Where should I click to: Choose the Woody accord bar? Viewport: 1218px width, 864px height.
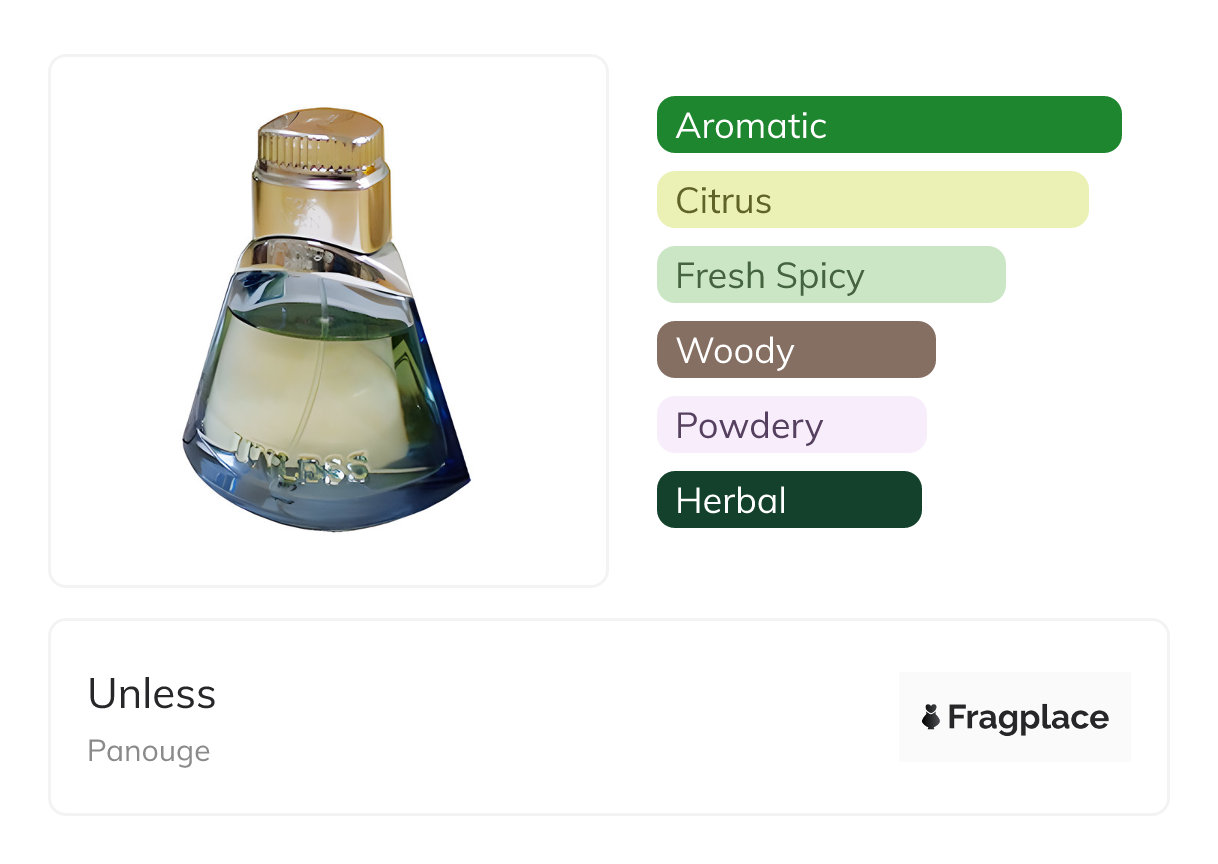click(795, 350)
